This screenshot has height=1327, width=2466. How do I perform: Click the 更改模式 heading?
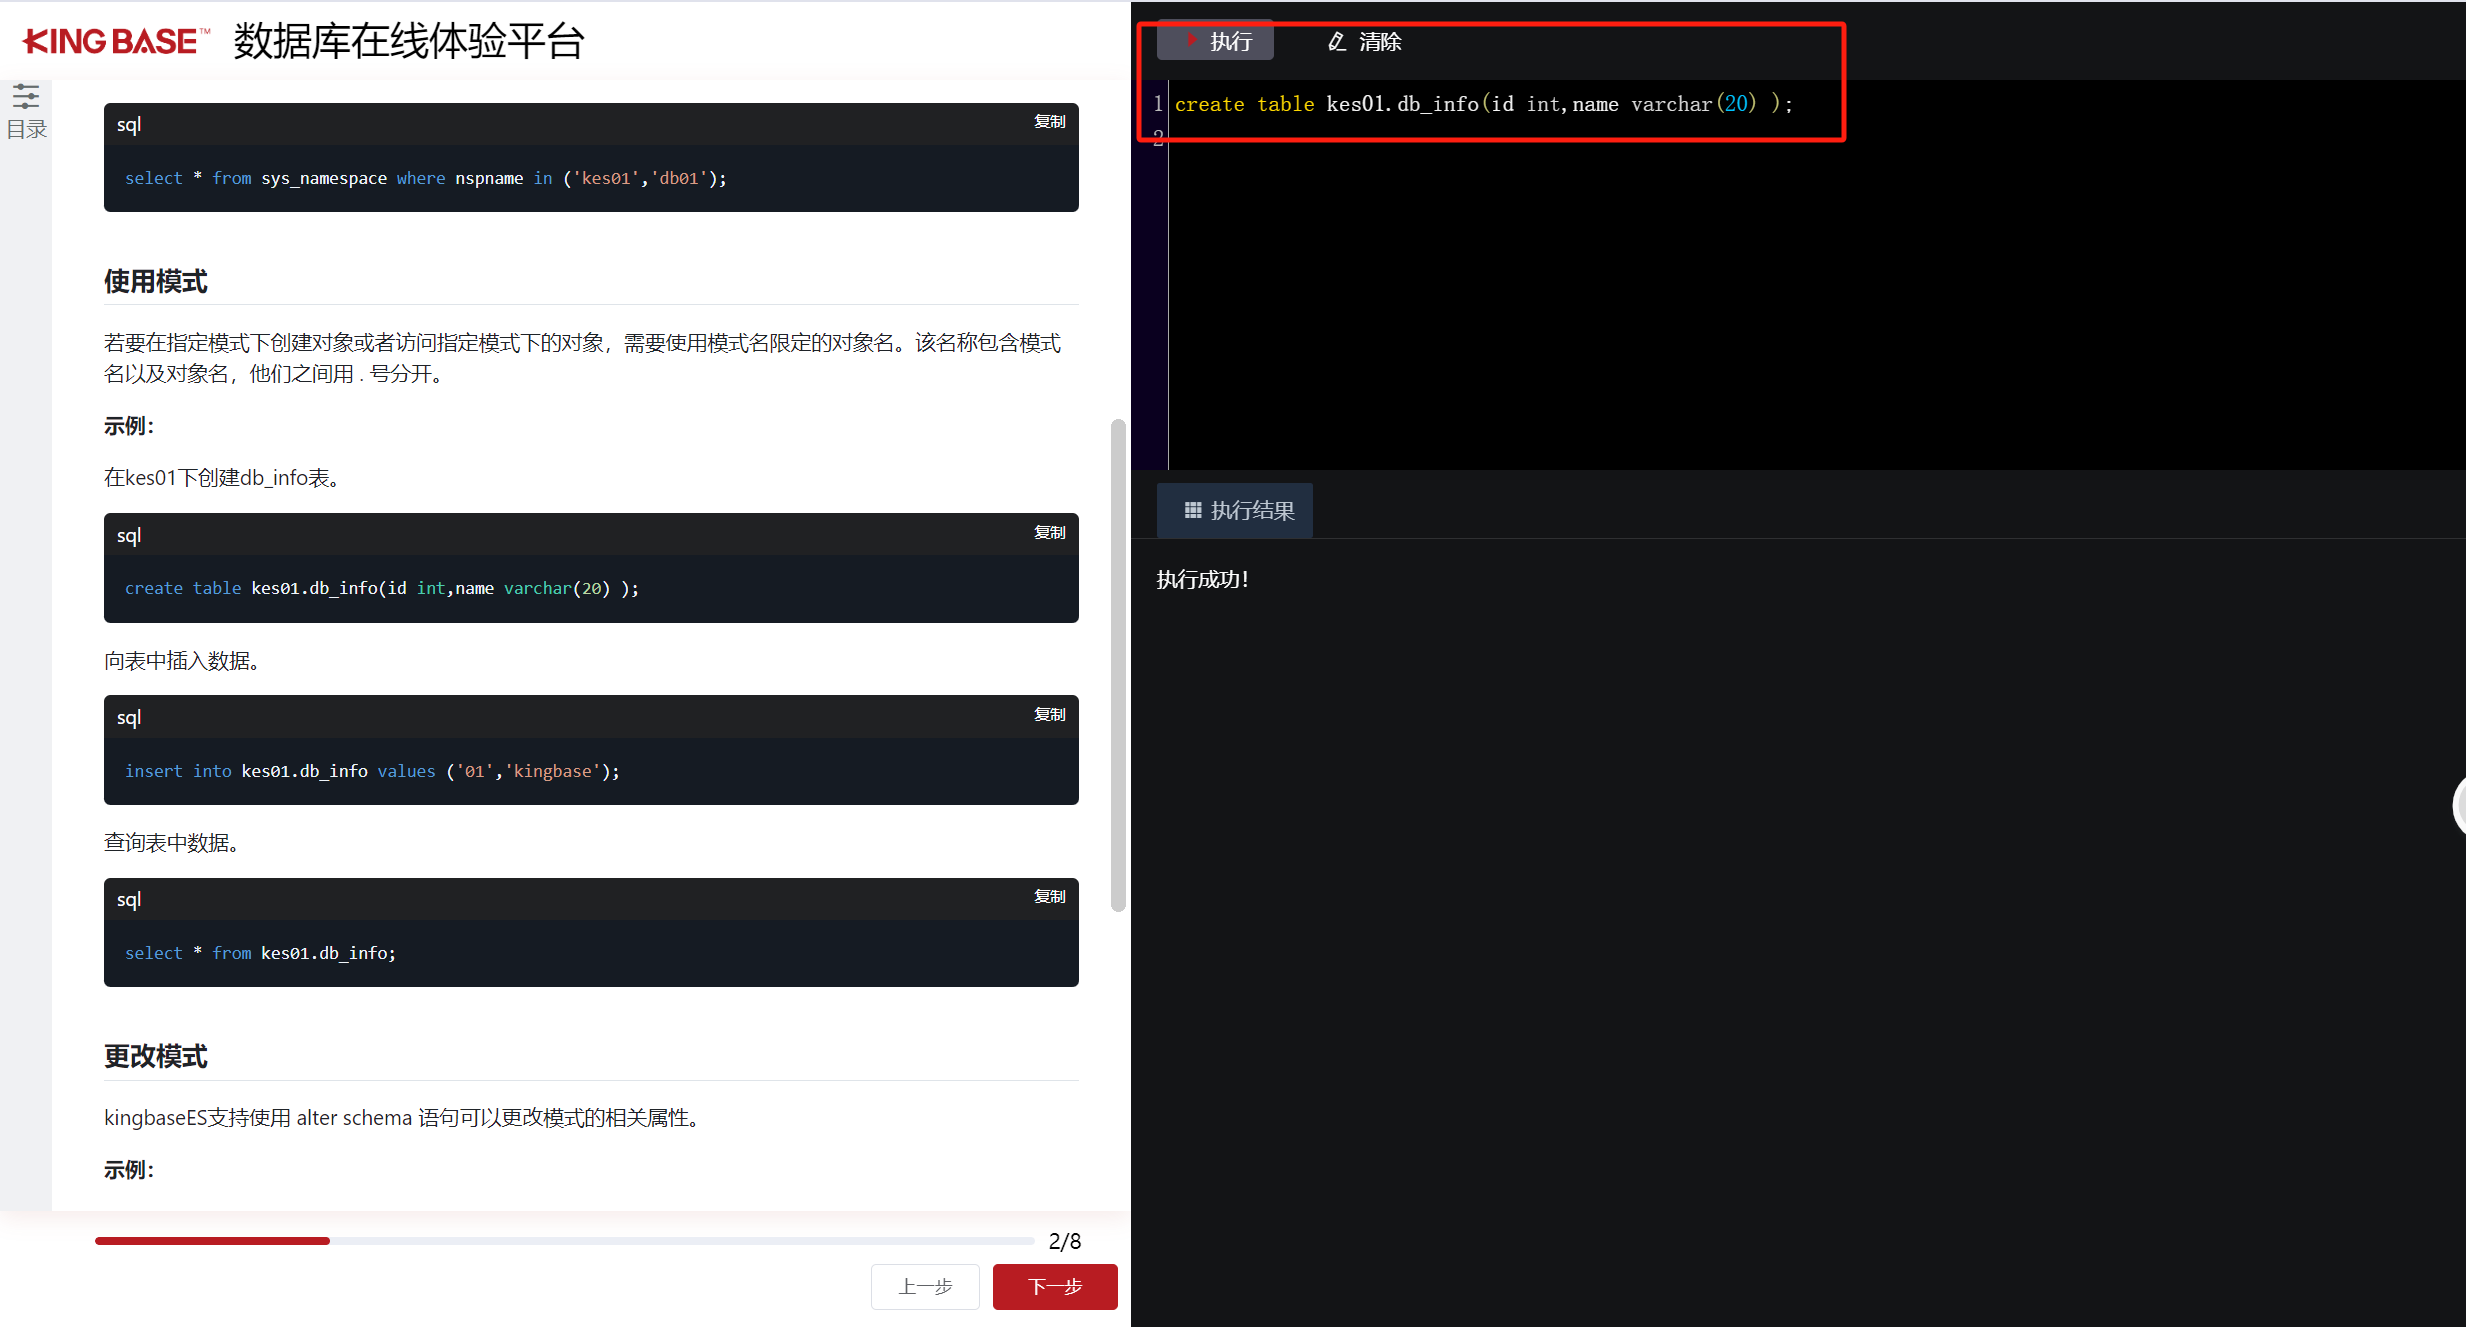click(156, 1057)
